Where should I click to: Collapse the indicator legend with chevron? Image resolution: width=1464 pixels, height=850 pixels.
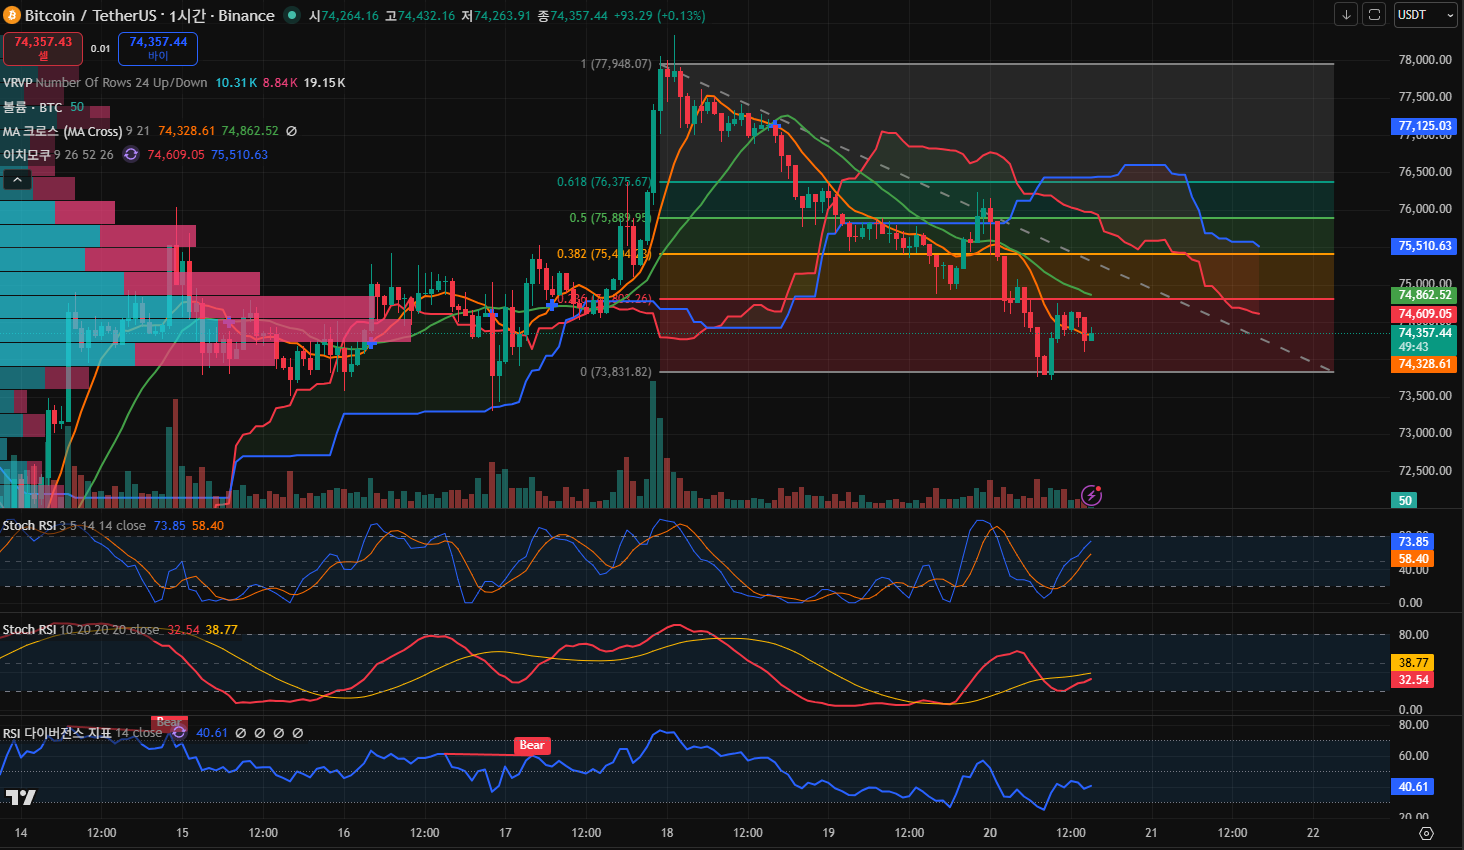(17, 180)
